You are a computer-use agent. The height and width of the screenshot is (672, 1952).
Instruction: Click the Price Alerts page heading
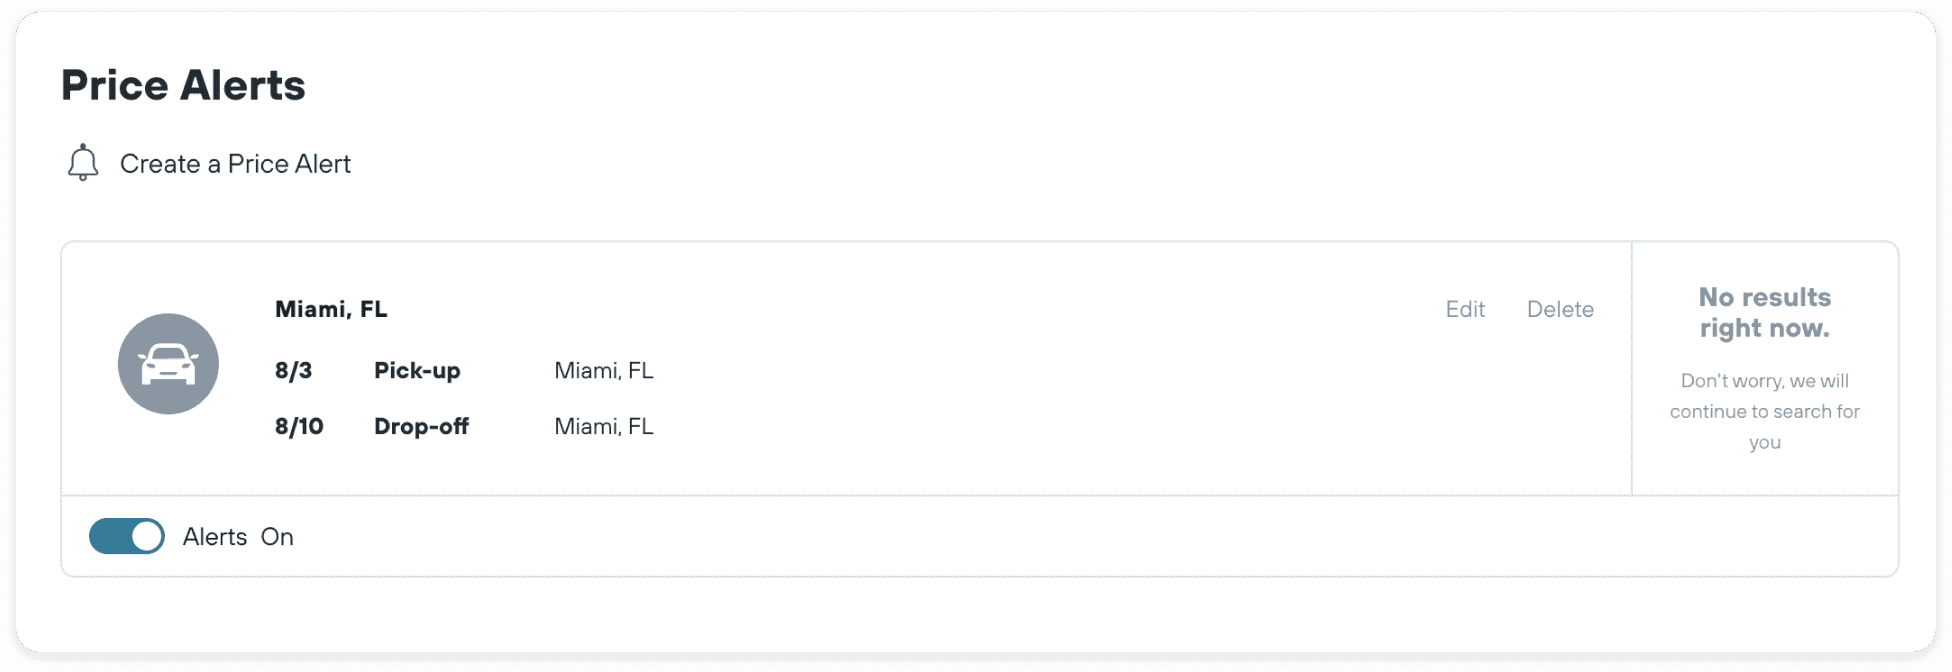[183, 85]
